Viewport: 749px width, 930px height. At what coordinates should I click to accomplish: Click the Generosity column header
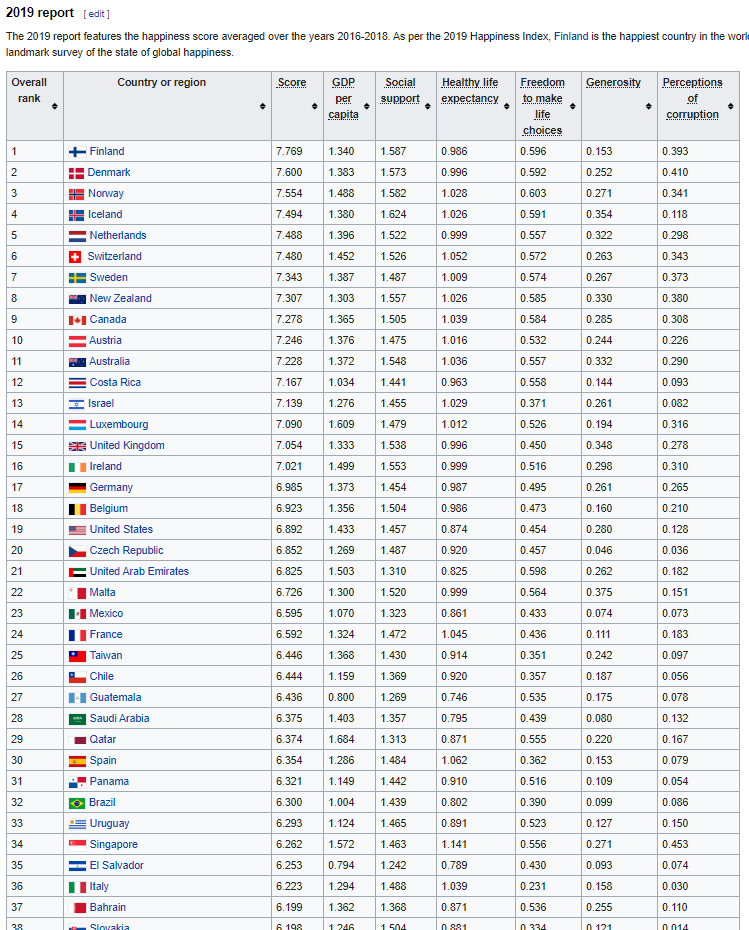click(613, 82)
